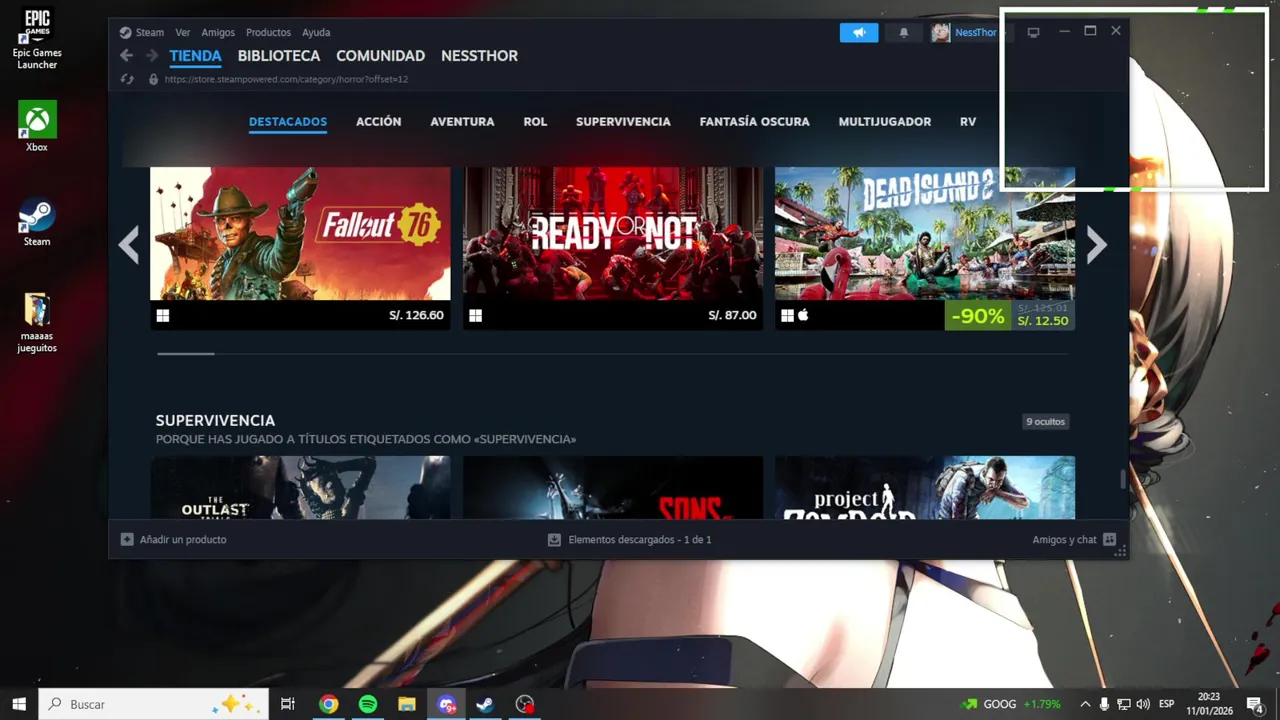This screenshot has width=1280, height=720.
Task: Open Epic Games Launcher desktop shortcut
Action: [x=37, y=39]
